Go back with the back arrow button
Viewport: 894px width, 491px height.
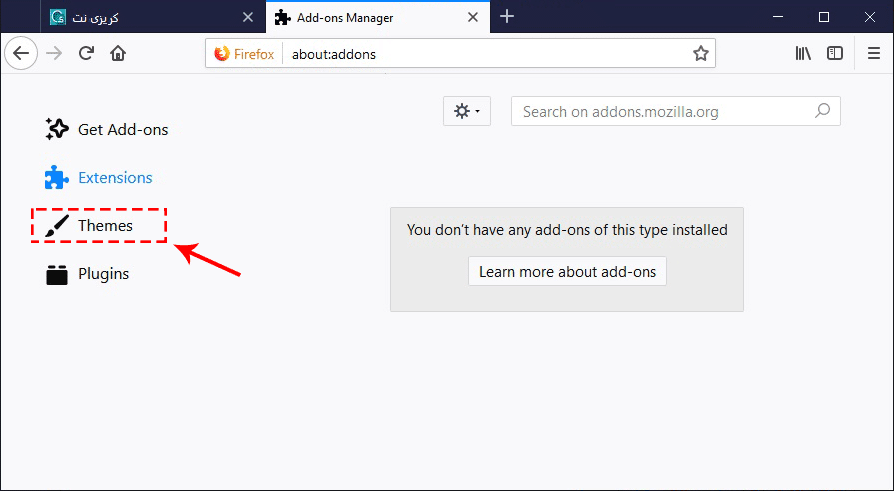(21, 54)
